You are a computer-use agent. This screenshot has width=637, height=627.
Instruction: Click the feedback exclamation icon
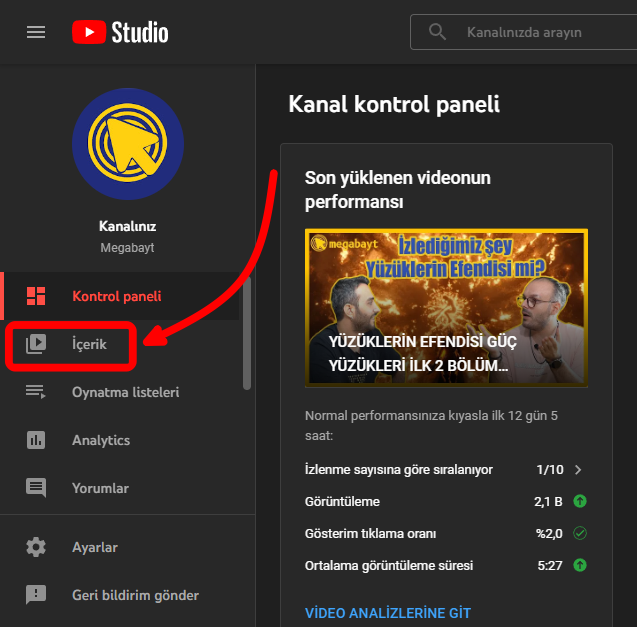coord(36,595)
